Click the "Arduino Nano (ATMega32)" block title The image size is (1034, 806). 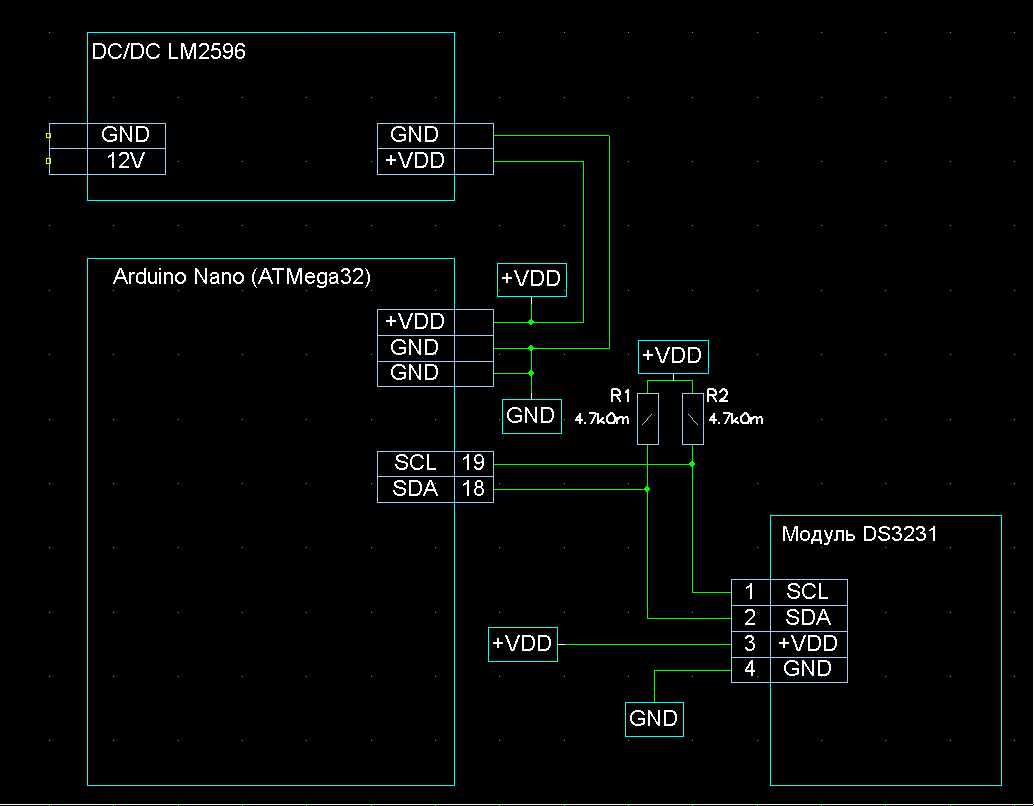[x=242, y=277]
